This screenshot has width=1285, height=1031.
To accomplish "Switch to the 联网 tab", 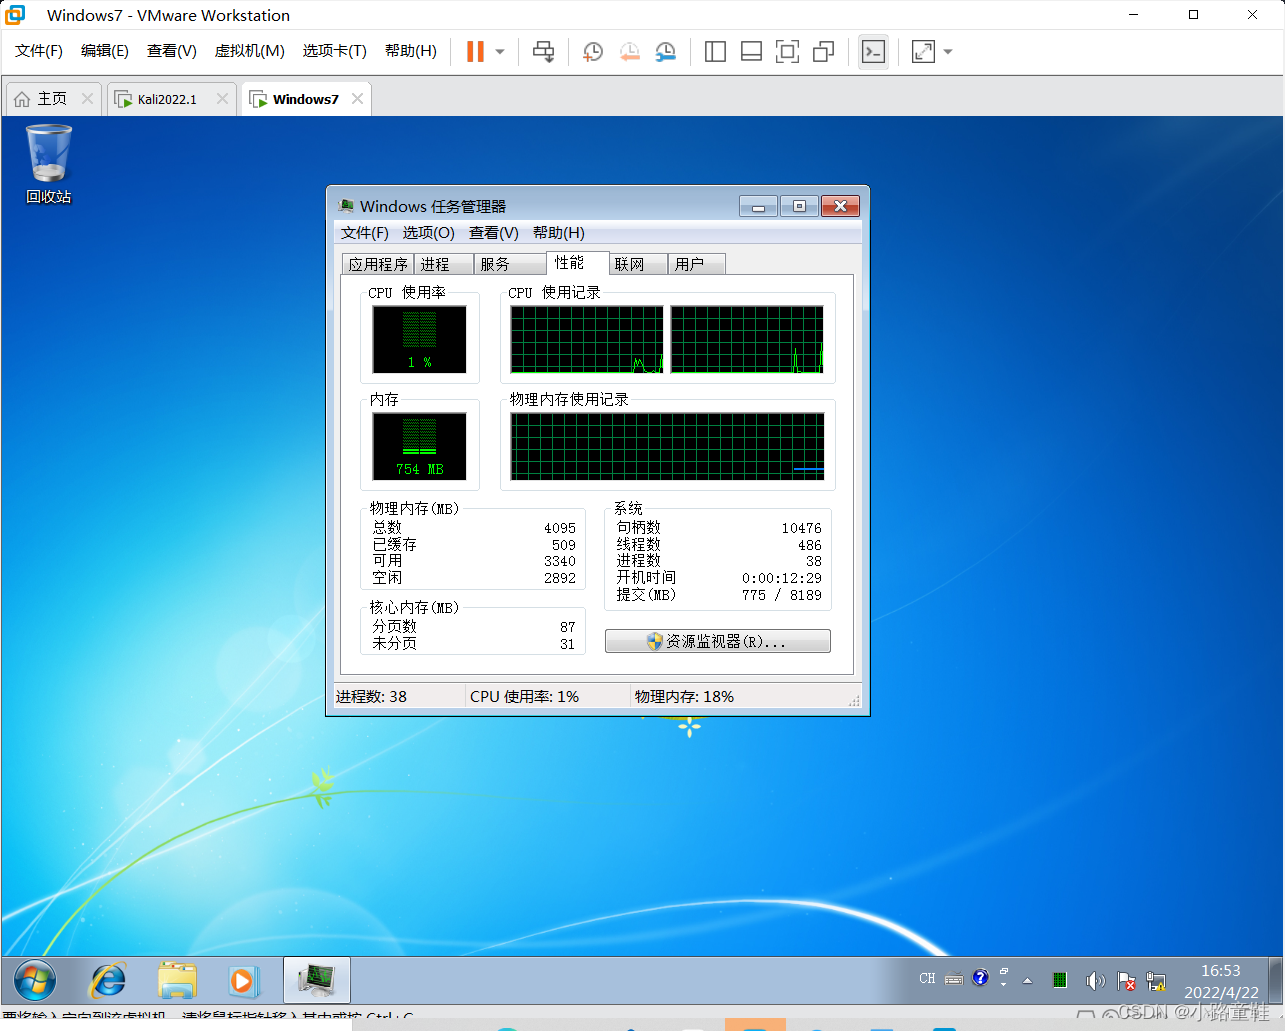I will point(637,264).
